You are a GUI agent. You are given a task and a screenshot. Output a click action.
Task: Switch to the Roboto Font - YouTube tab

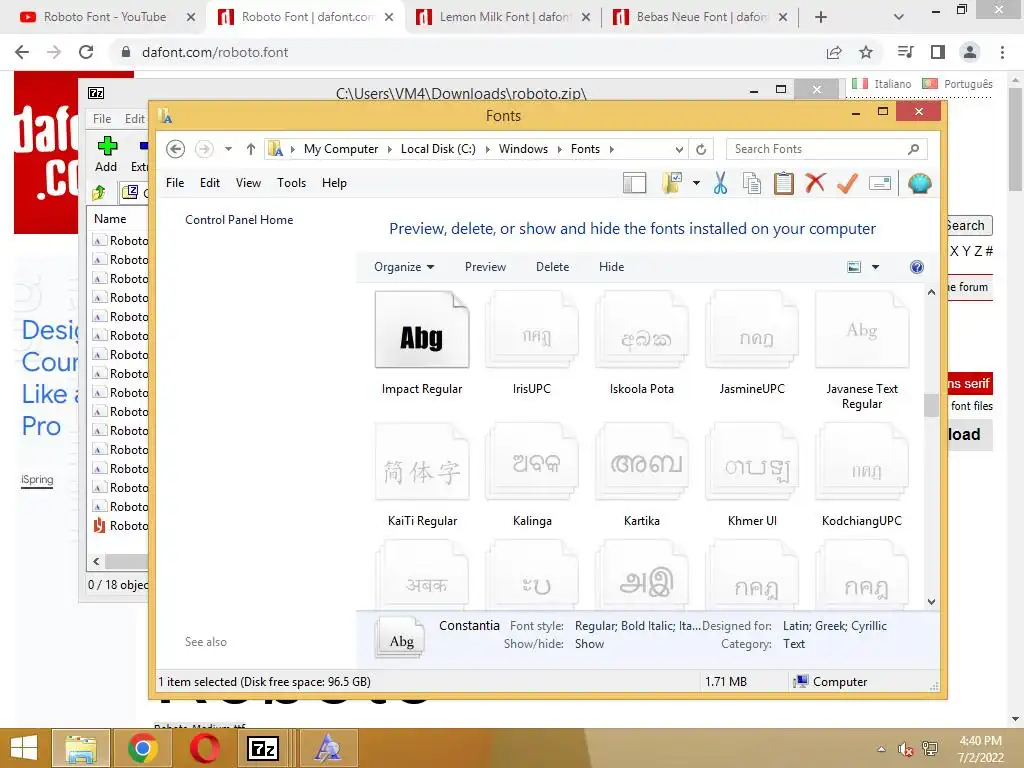click(x=104, y=17)
